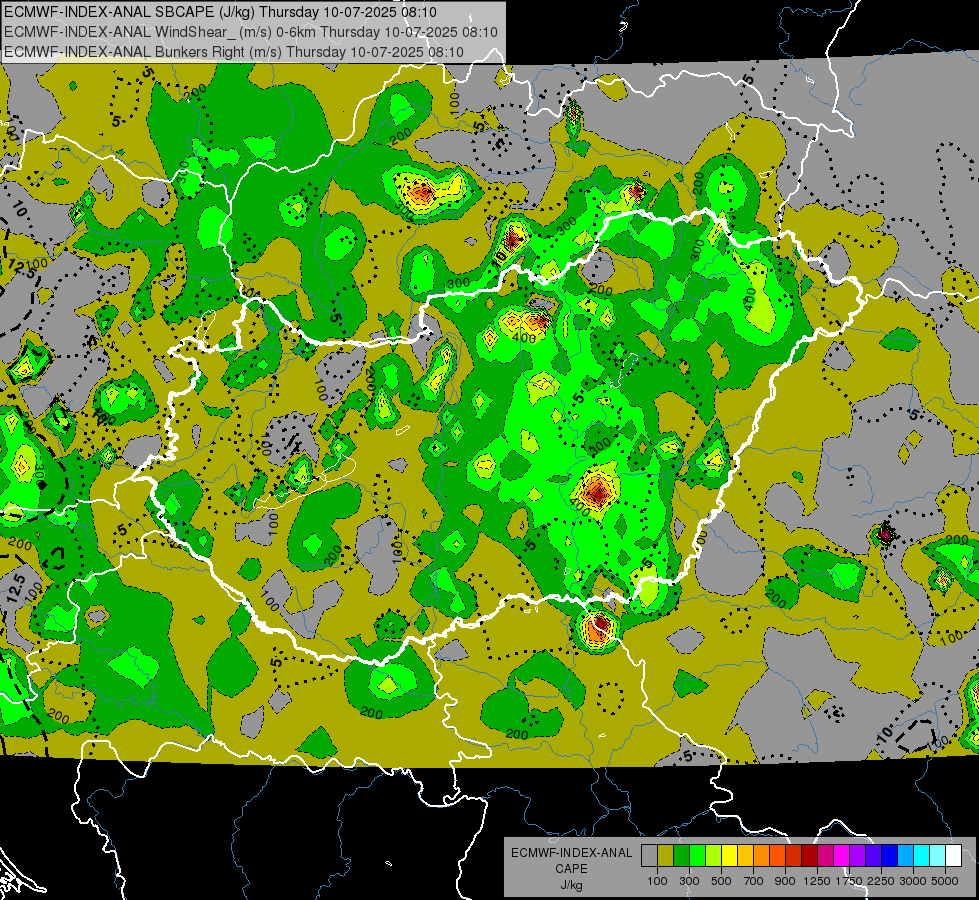This screenshot has height=900, width=979.
Task: Select the bright green legend swatch
Action: click(x=697, y=856)
